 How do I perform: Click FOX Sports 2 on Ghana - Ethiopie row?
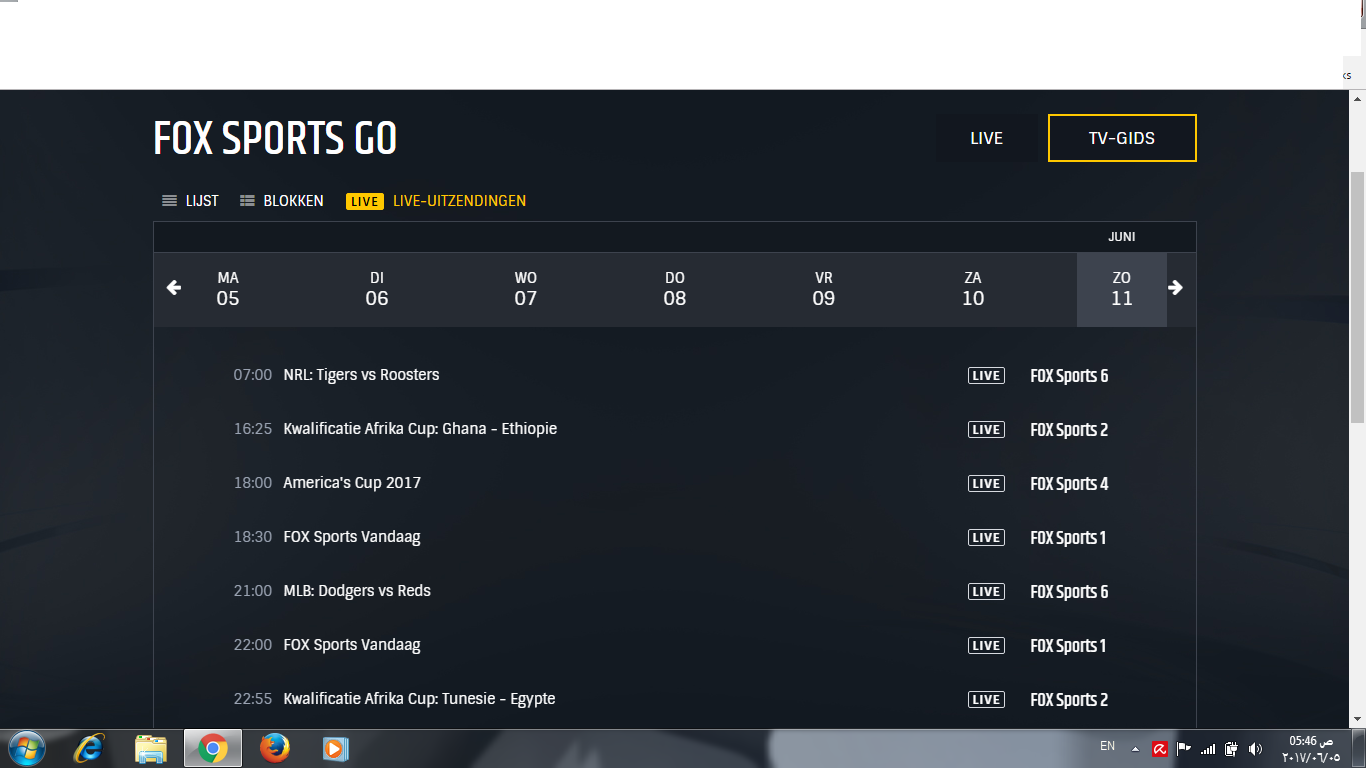(1069, 430)
